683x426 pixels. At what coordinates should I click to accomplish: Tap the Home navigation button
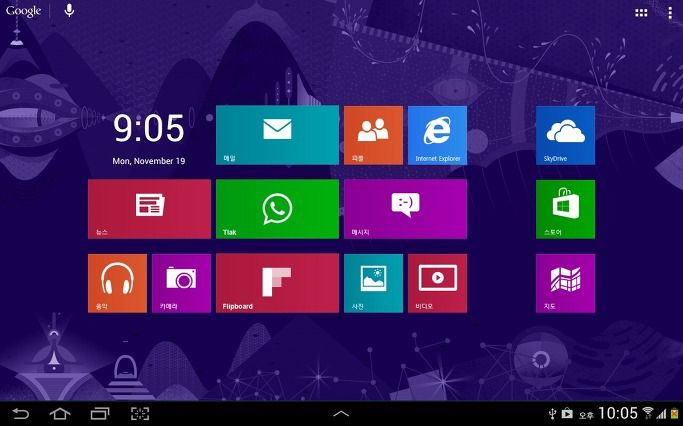(x=60, y=413)
